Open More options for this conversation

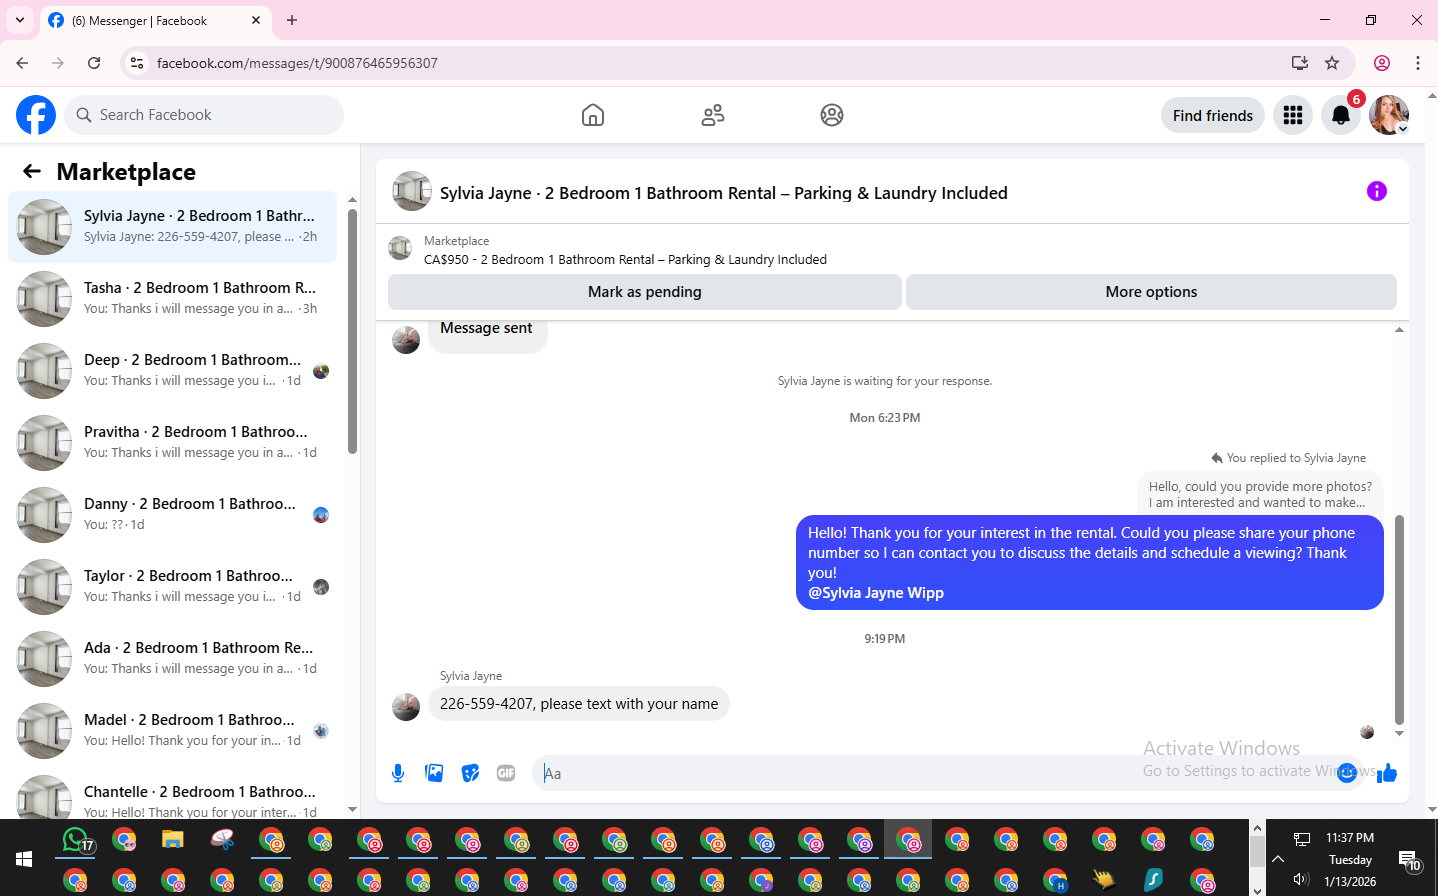[x=1151, y=292]
